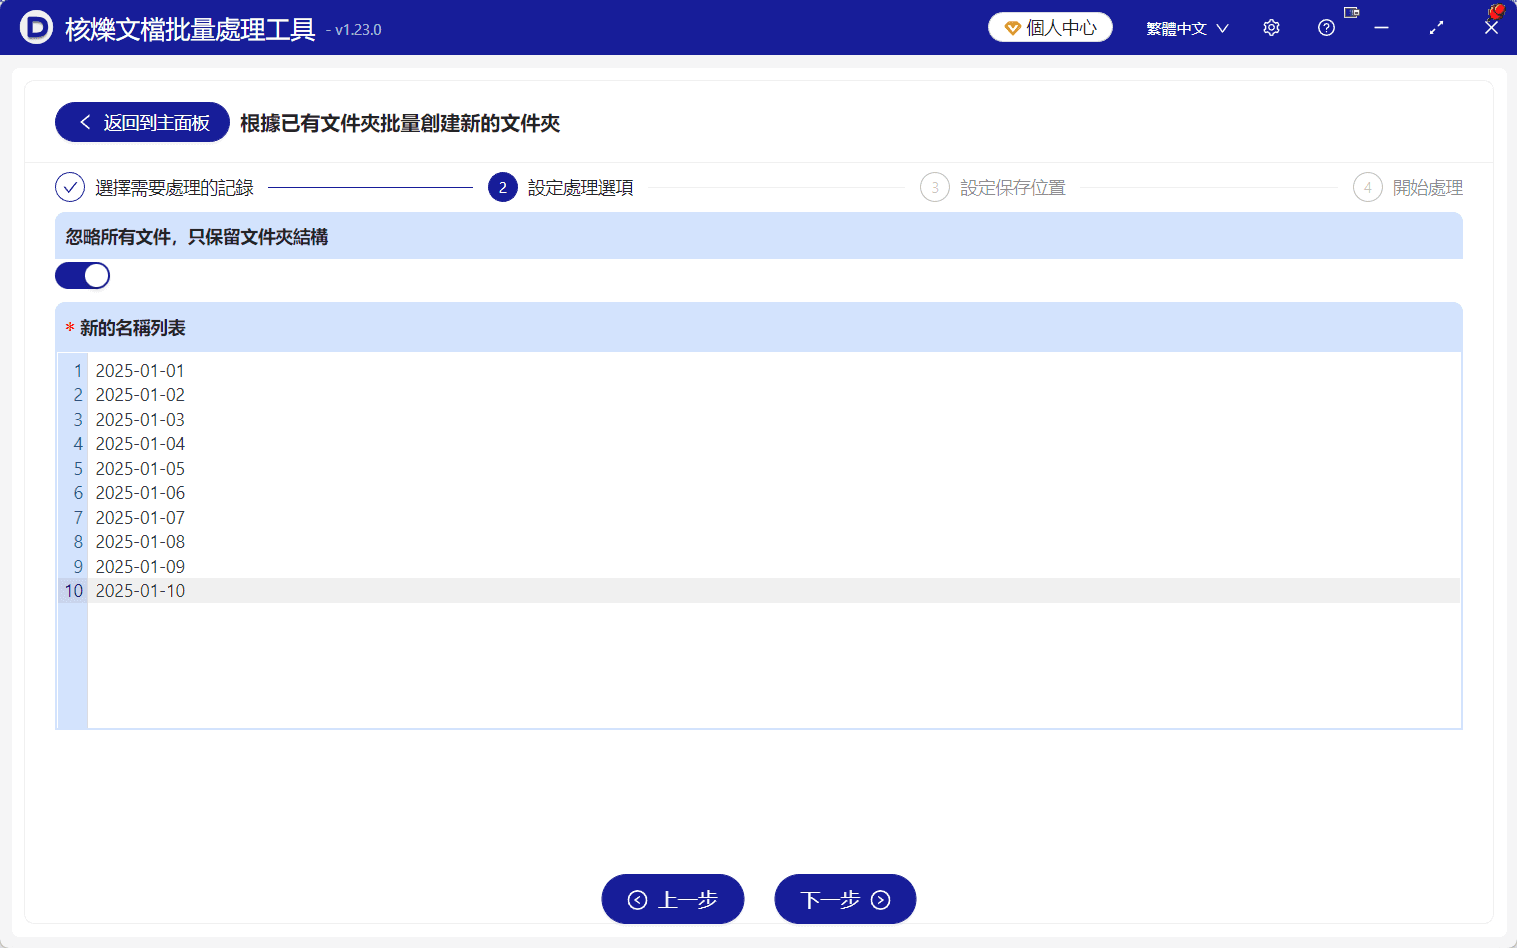Go to step 1 選擇需要處理的記錄
The height and width of the screenshot is (948, 1517).
click(x=154, y=187)
